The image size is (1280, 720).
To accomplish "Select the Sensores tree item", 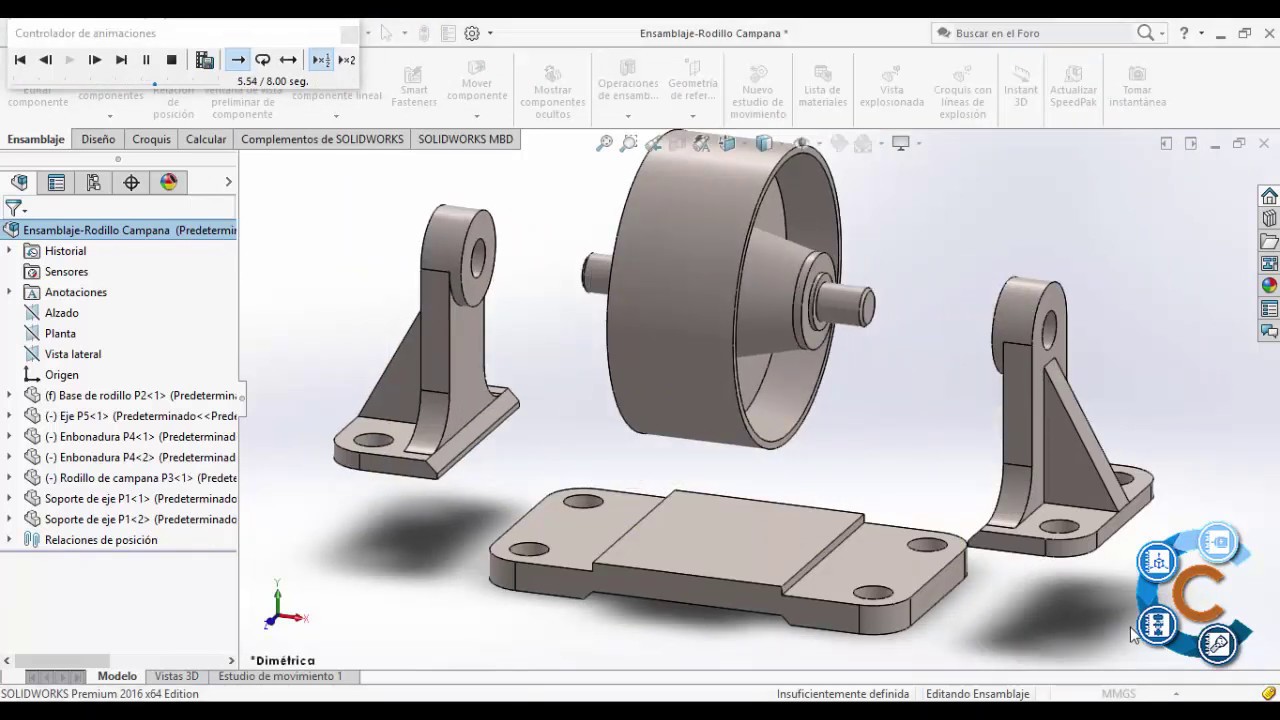I will (66, 272).
